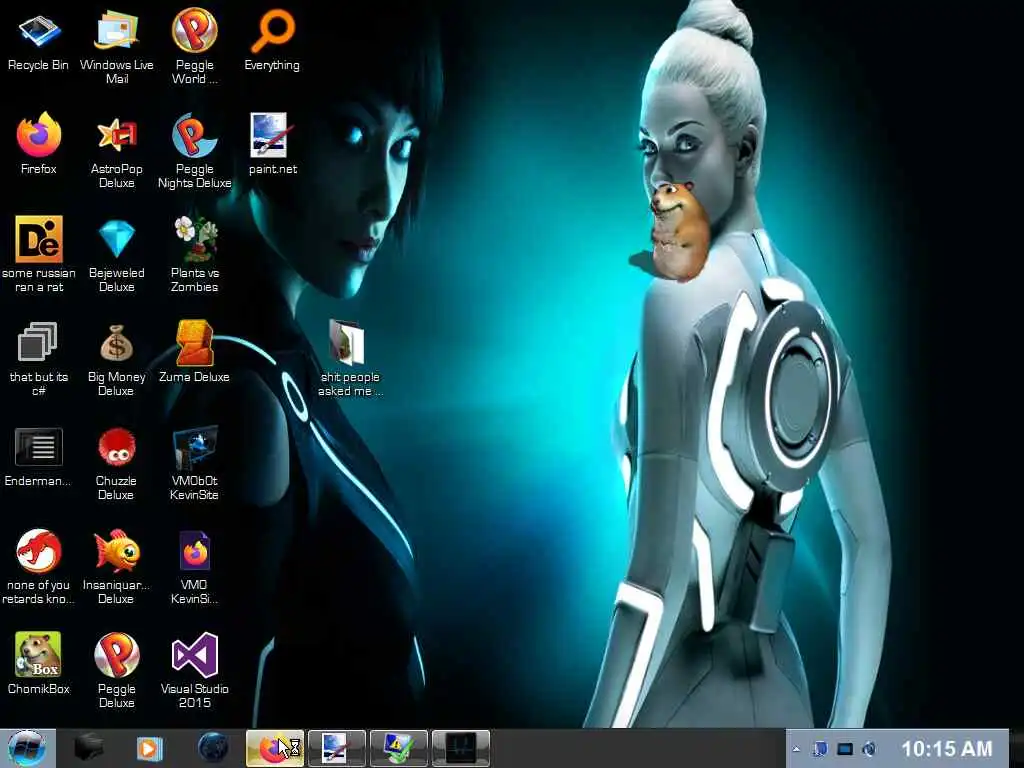Click the Windows Start orb
The width and height of the screenshot is (1024, 768).
25,748
